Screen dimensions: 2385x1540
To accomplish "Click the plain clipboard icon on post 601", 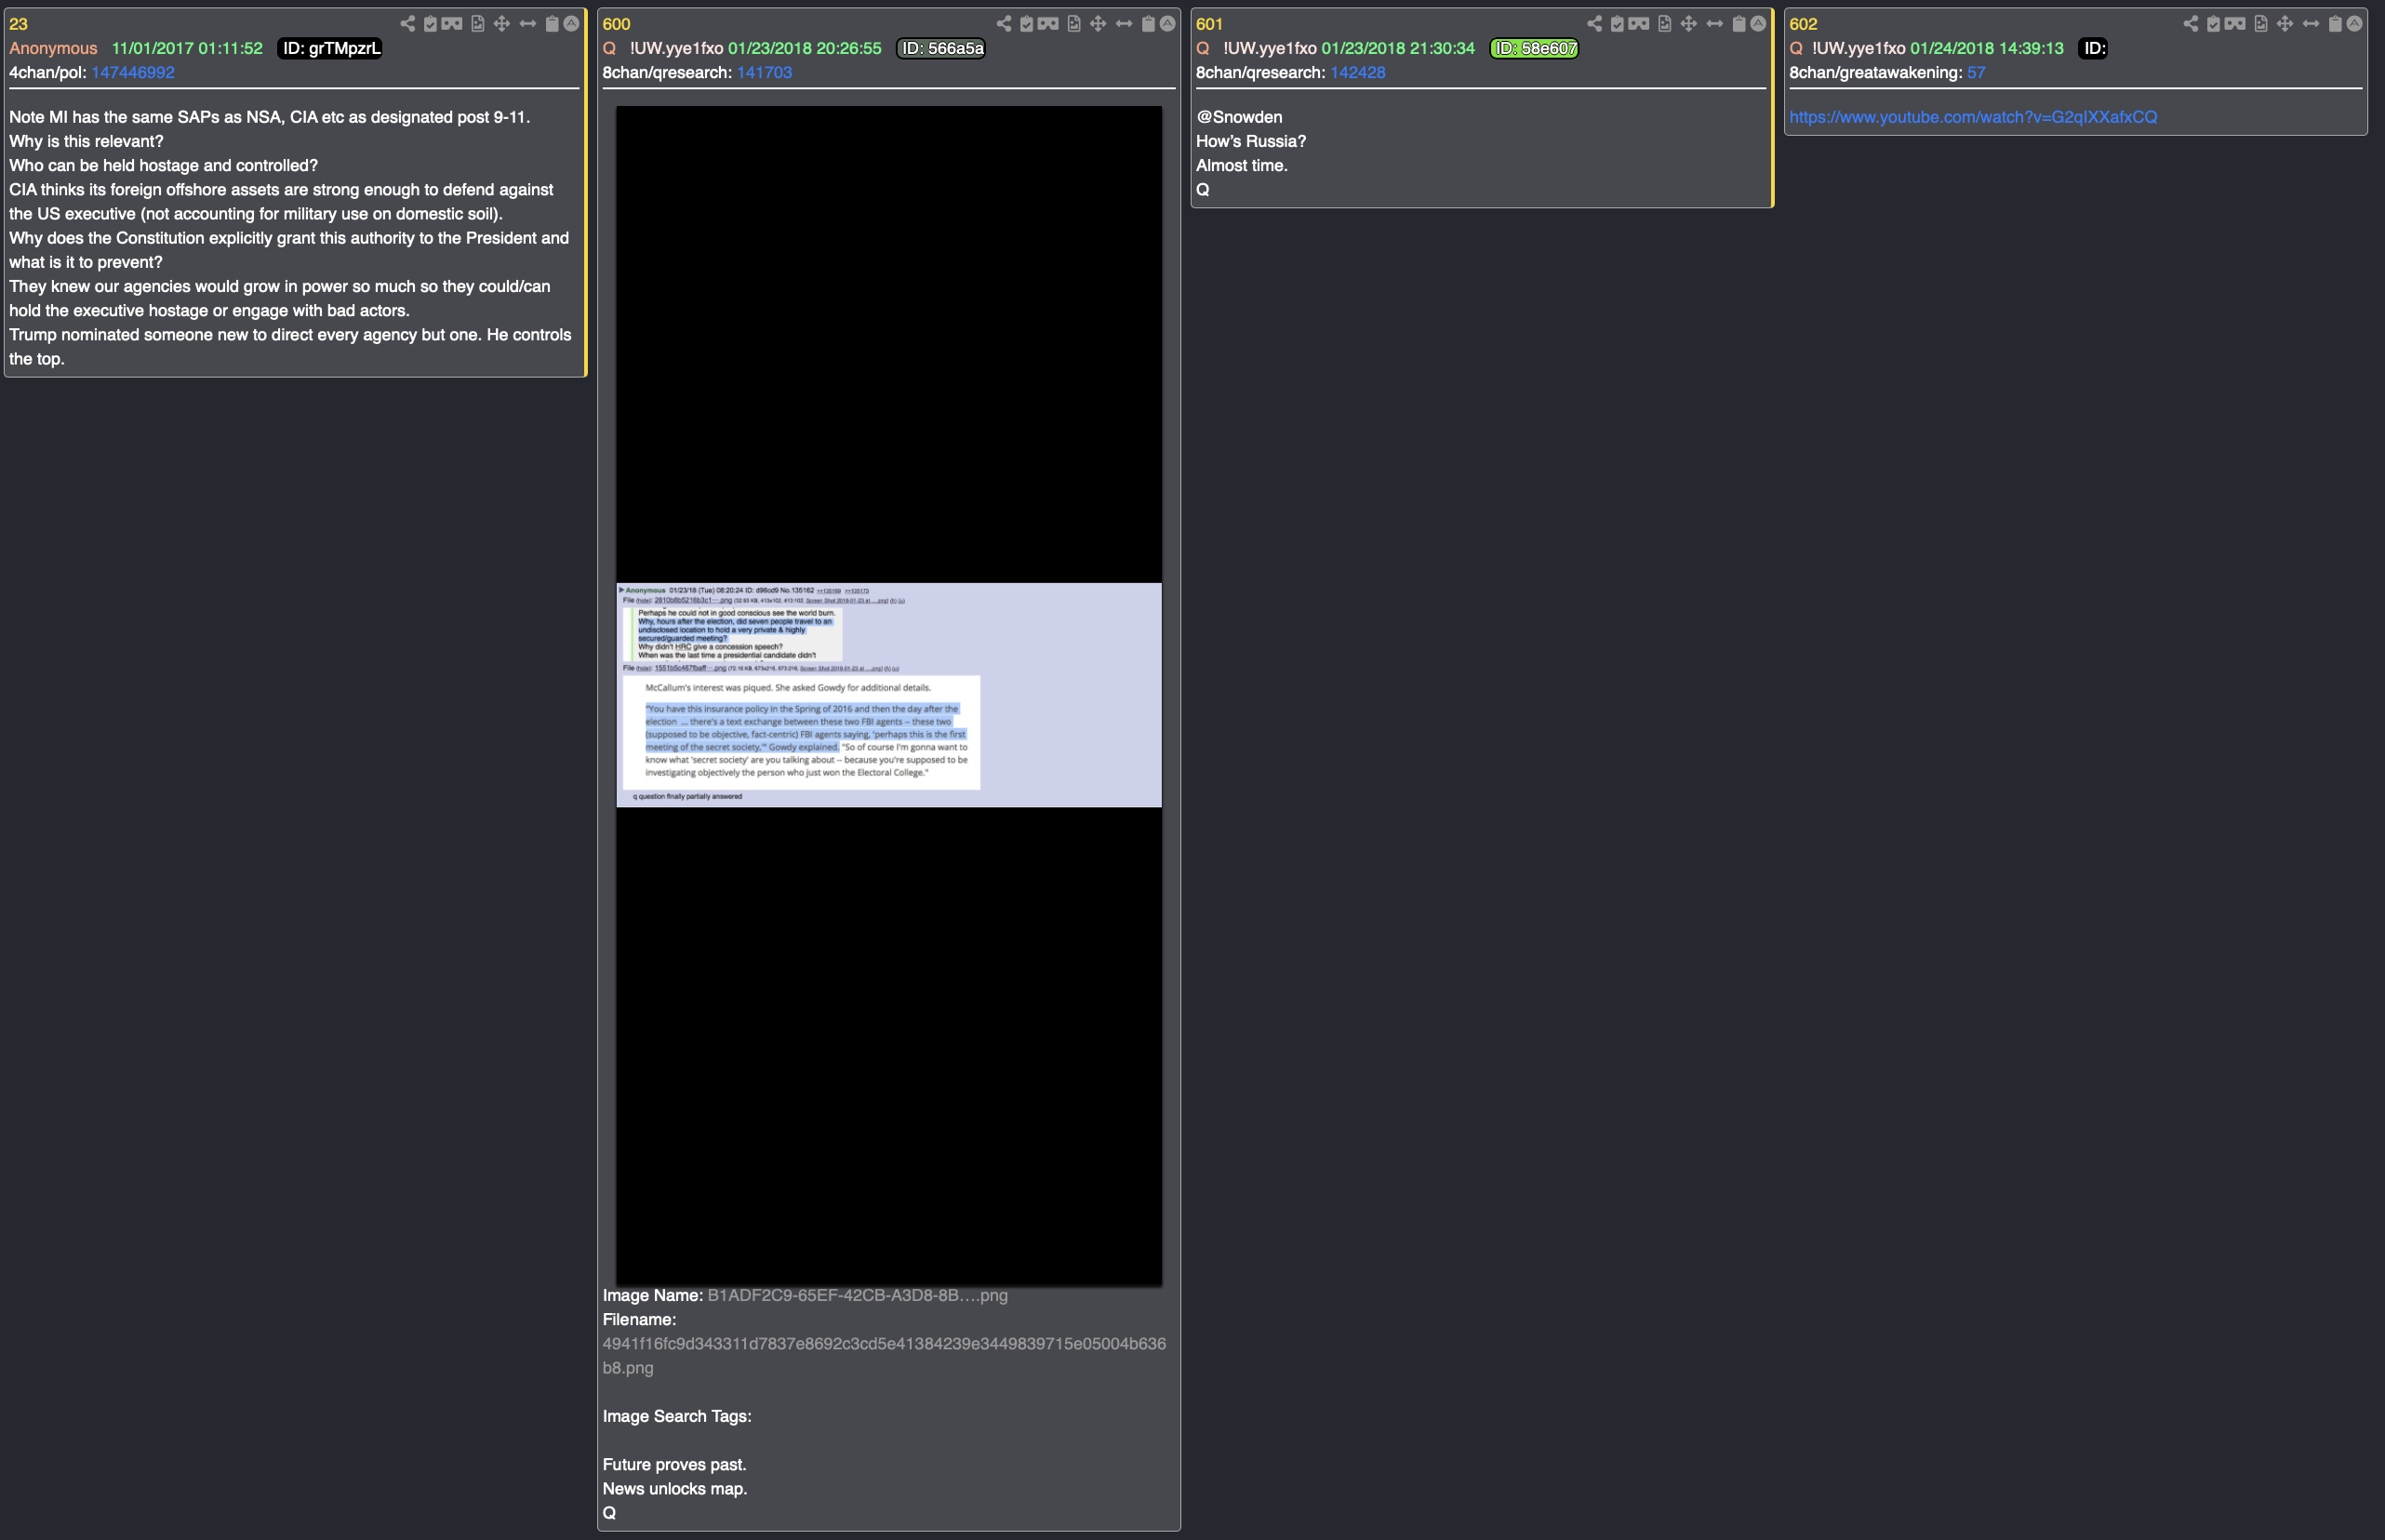I will (1739, 23).
